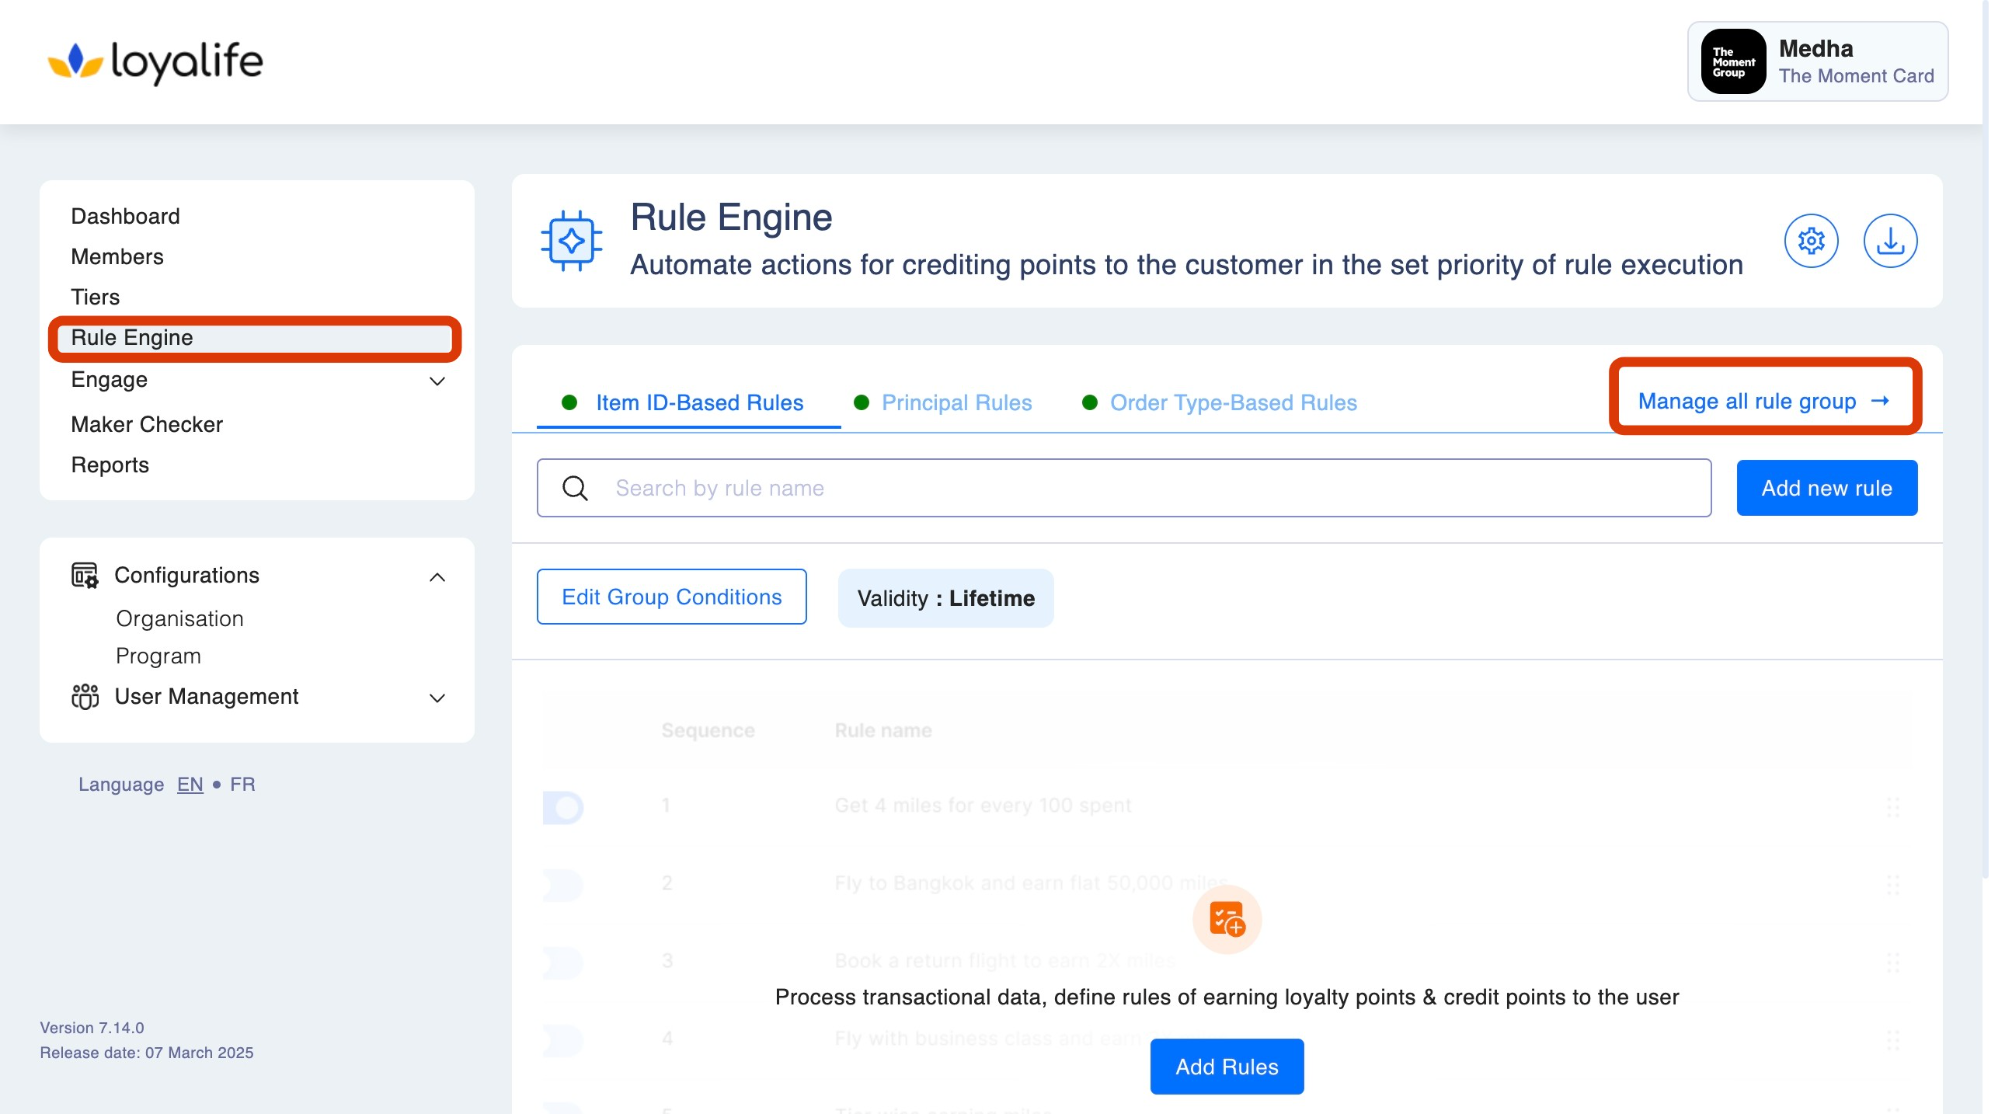Open the Manage all rule group link

[1763, 401]
